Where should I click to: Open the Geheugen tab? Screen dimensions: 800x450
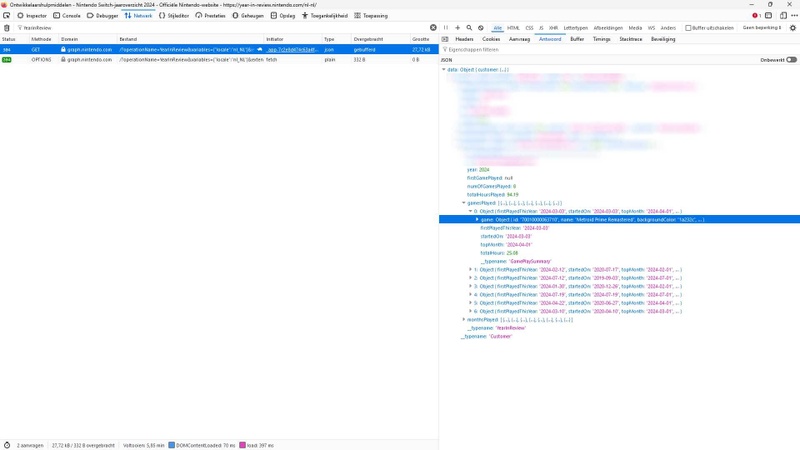coord(248,16)
